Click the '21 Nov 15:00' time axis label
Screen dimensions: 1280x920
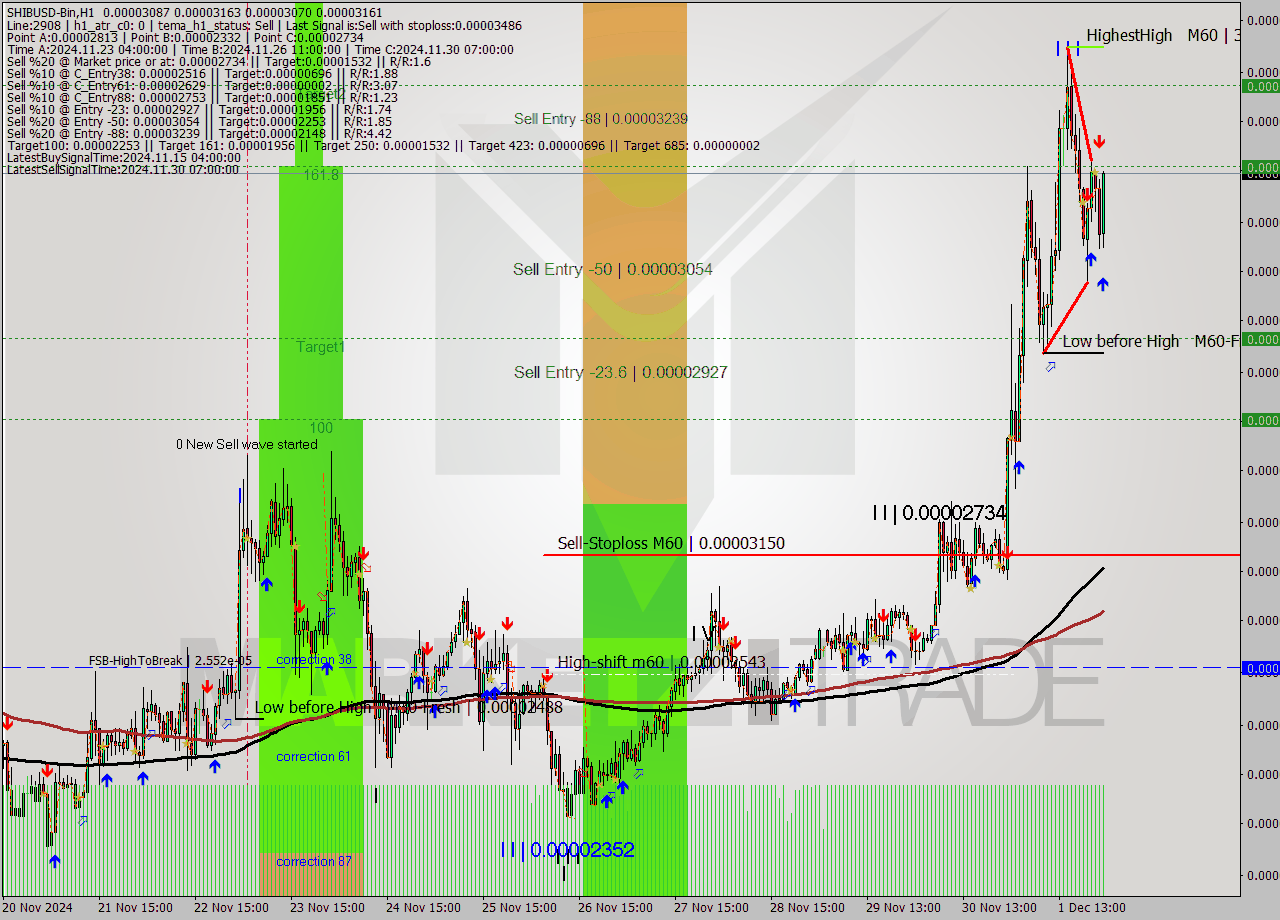click(x=135, y=908)
